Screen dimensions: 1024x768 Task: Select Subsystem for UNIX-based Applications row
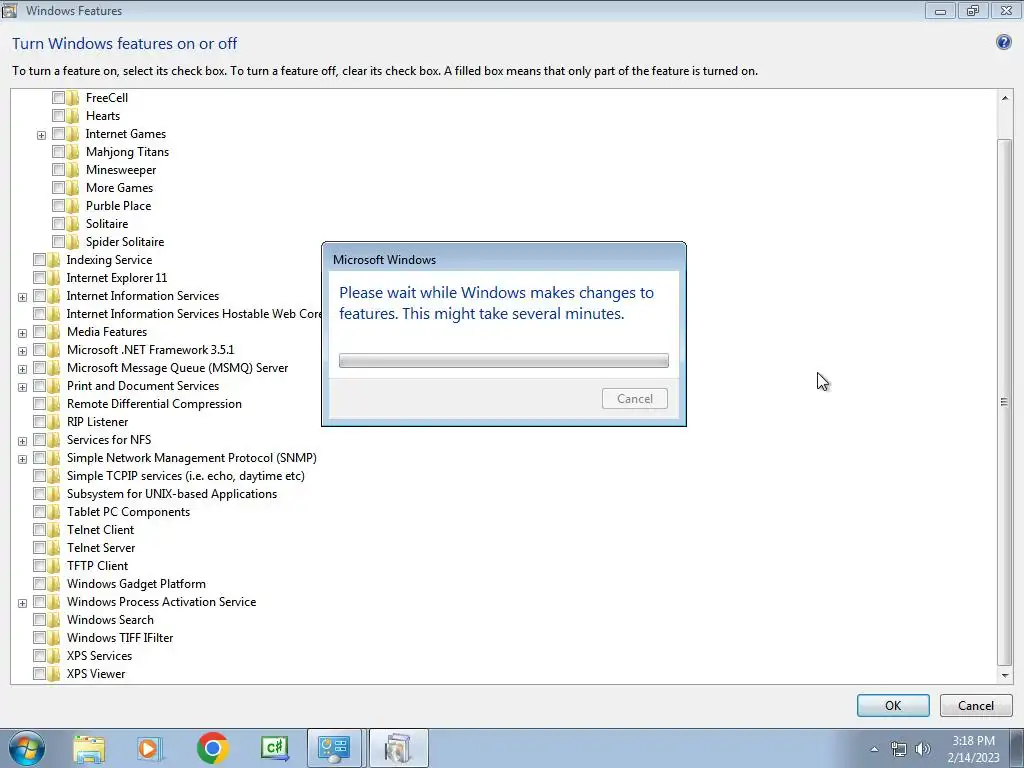(172, 494)
